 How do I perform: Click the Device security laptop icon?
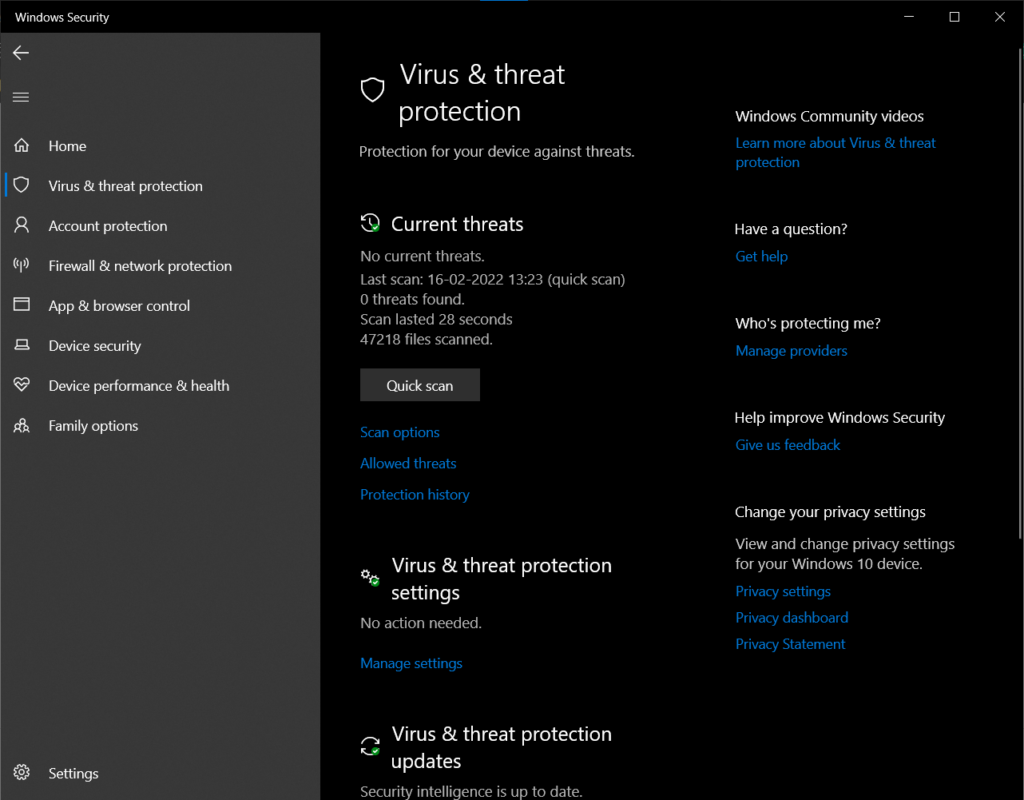pyautogui.click(x=22, y=345)
